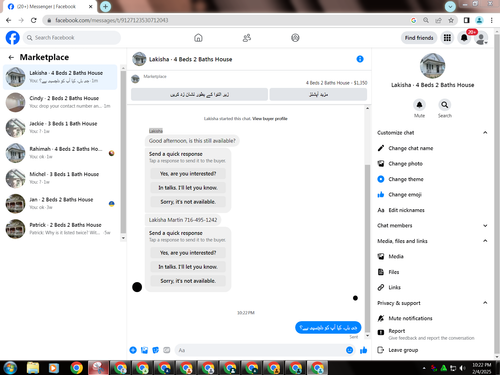
Task: Click the more options Urdu button
Action: [318, 94]
